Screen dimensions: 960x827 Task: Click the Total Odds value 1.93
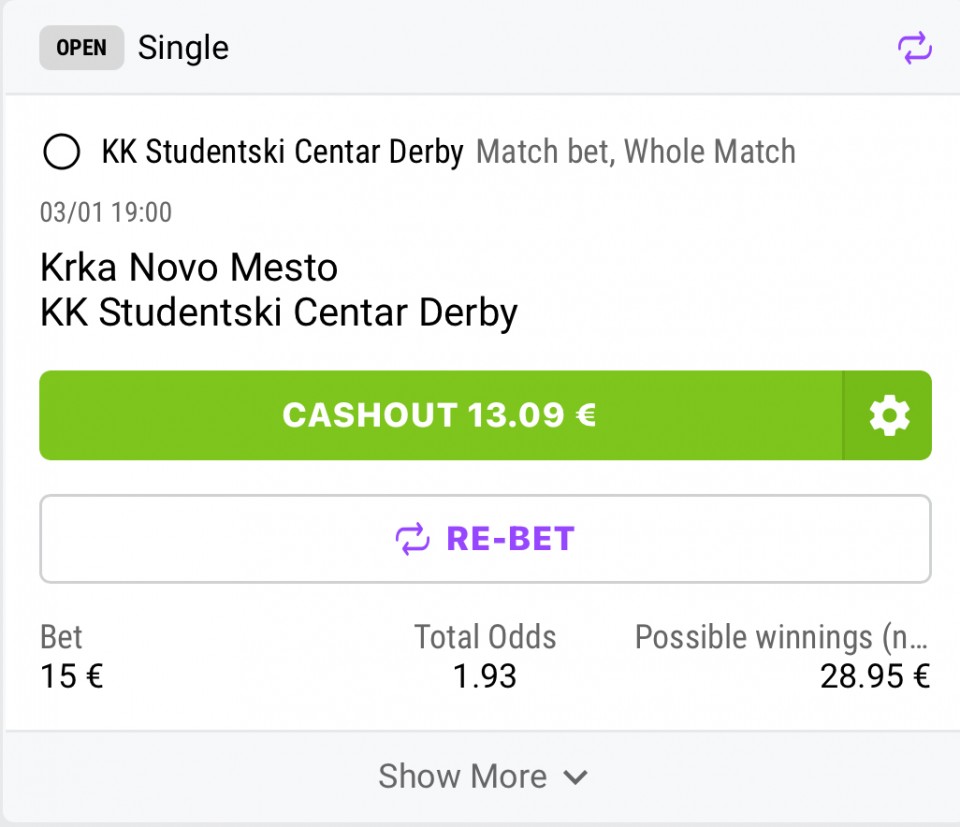coord(485,677)
